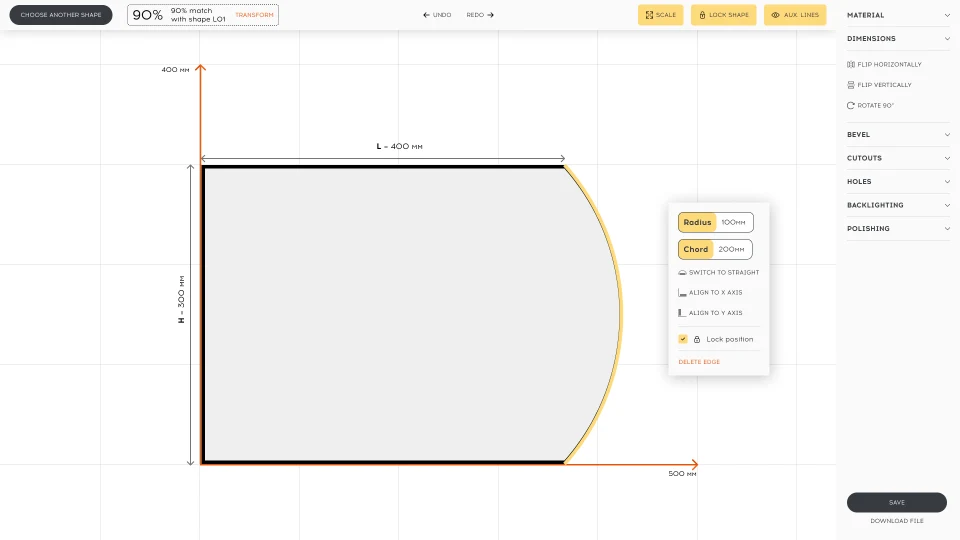The height and width of the screenshot is (540, 960).
Task: Click Choose Another Shape button
Action: tap(61, 15)
